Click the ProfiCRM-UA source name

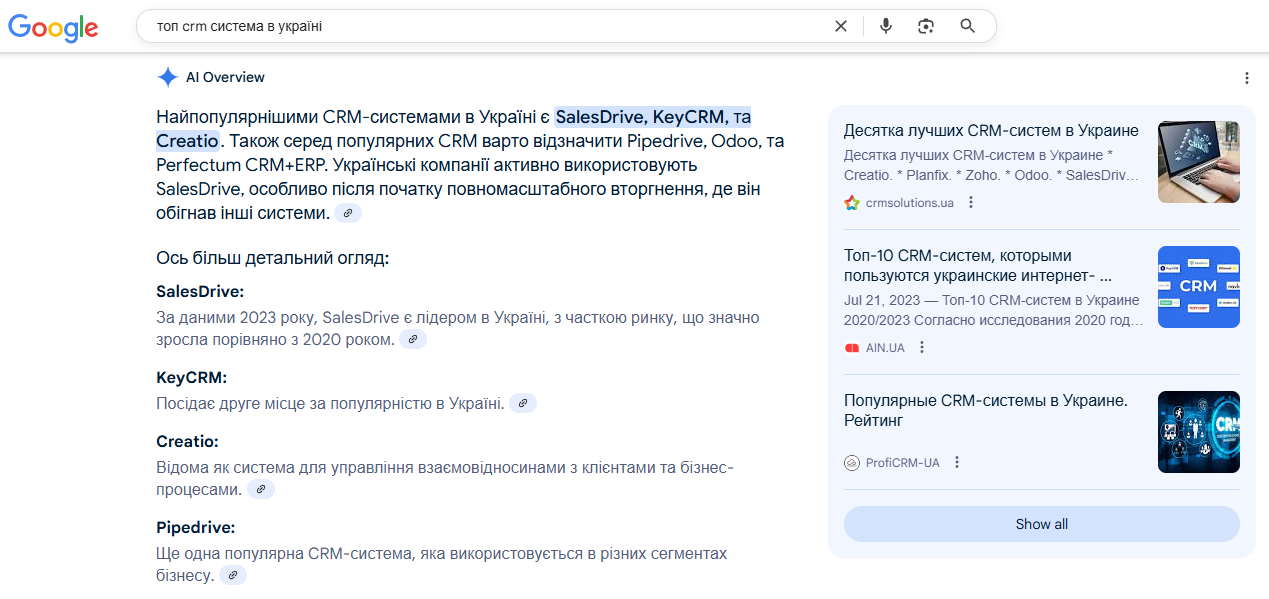click(903, 463)
